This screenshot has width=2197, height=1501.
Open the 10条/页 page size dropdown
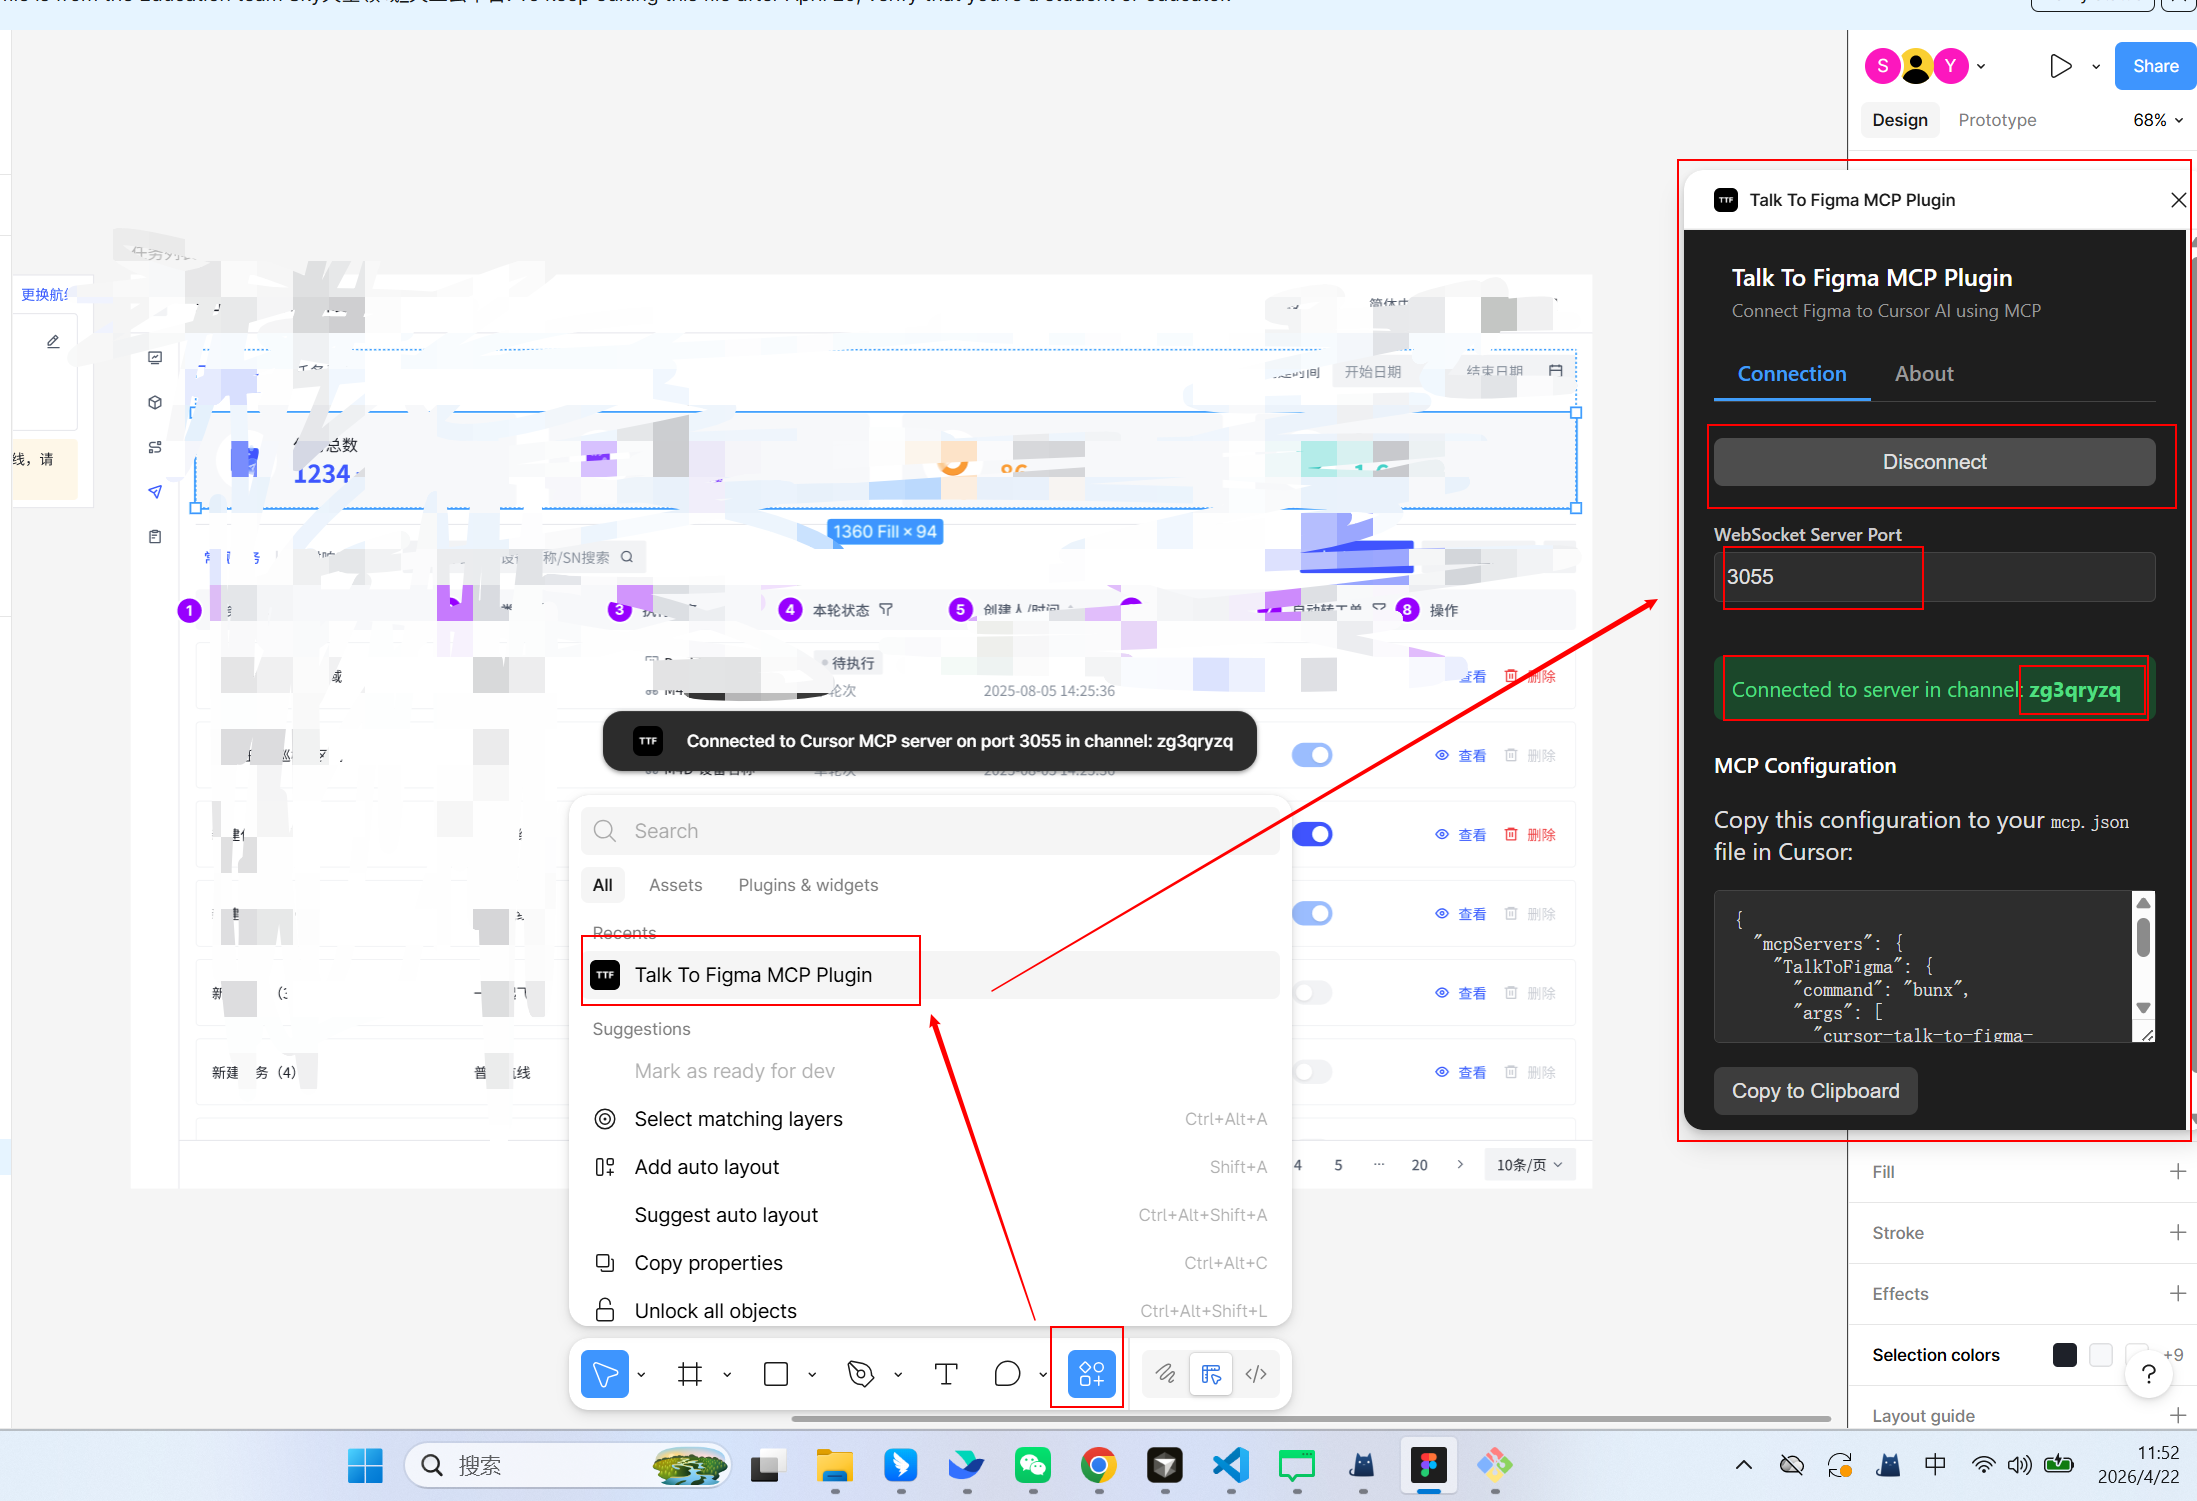[1528, 1165]
